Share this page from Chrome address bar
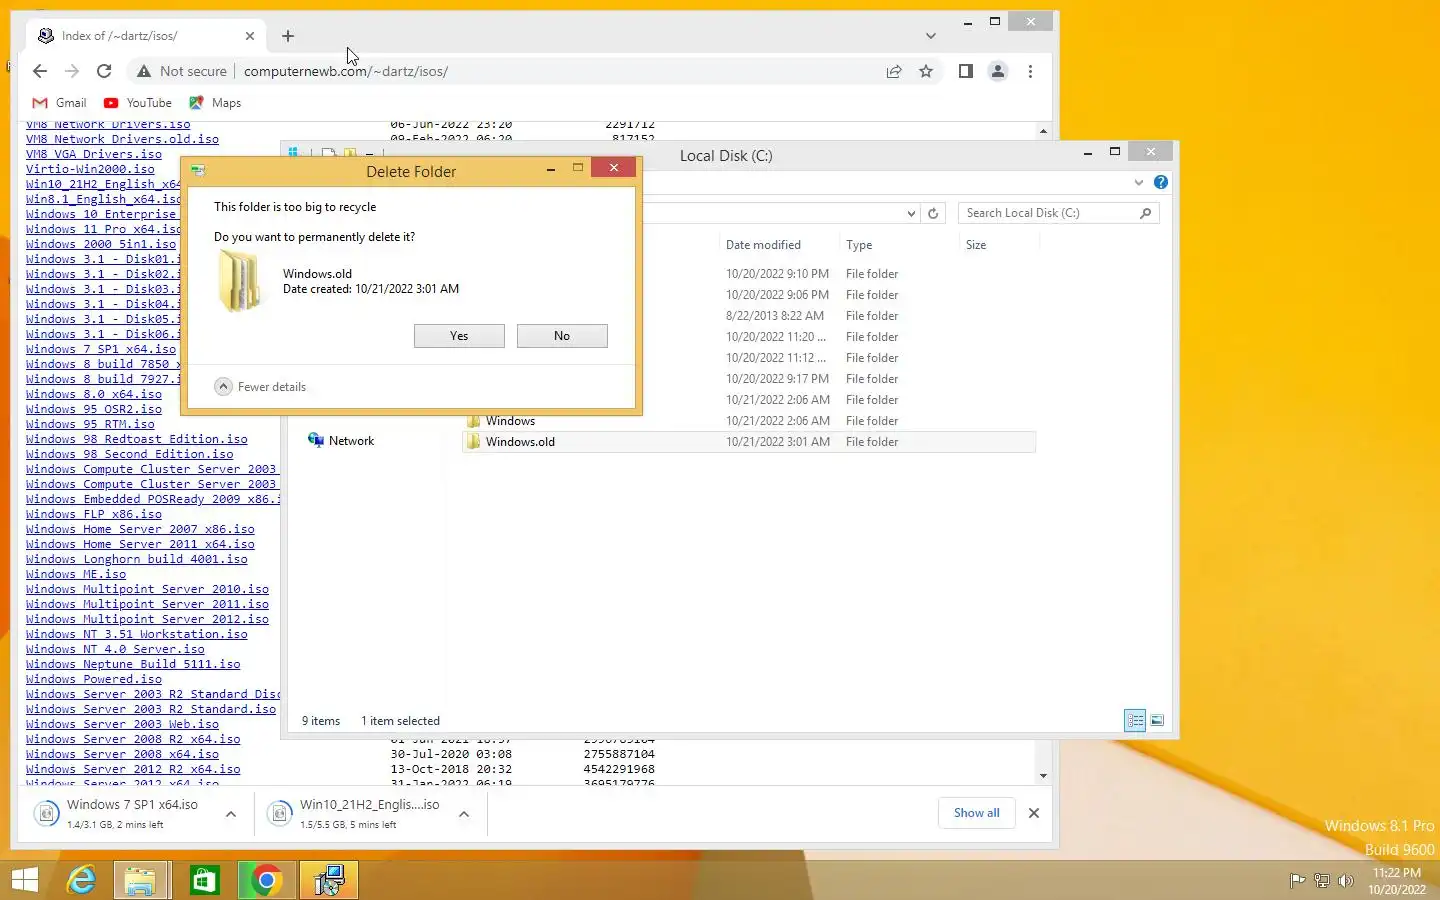 click(894, 71)
